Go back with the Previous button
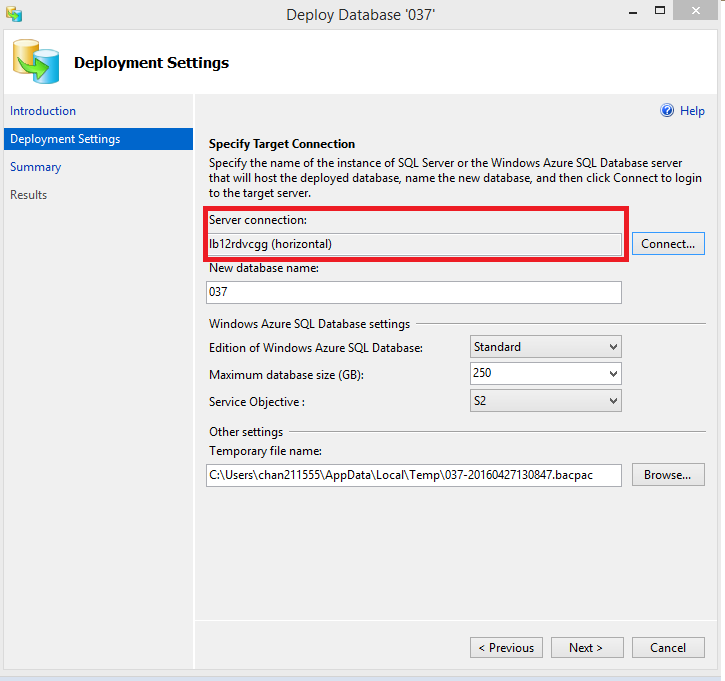Screen dimensions: 725x681 tap(506, 648)
